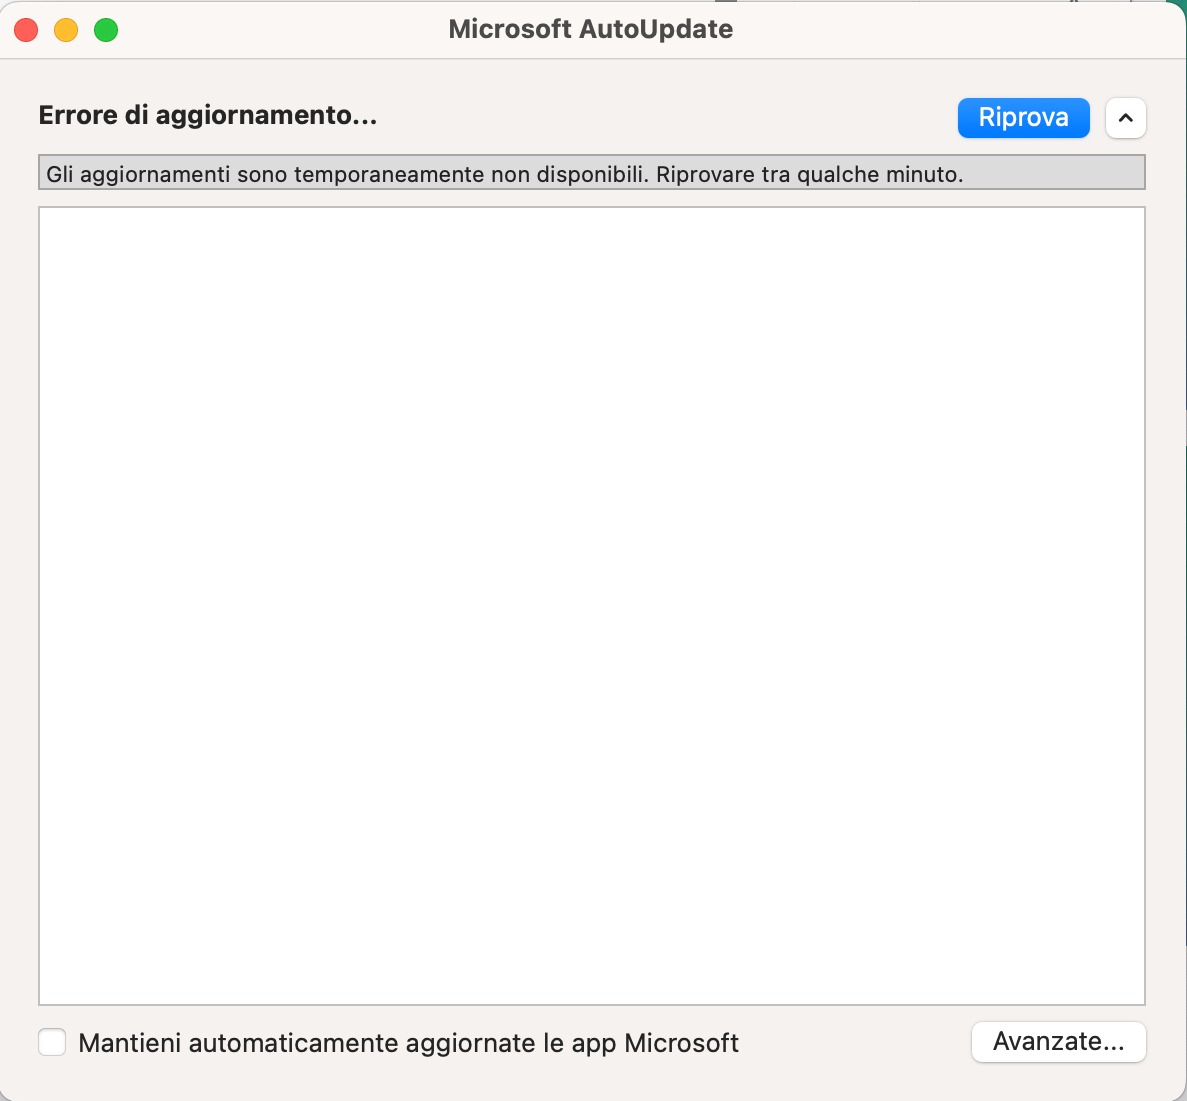
Task: Collapse details with the chevron-up button
Action: tap(1126, 117)
